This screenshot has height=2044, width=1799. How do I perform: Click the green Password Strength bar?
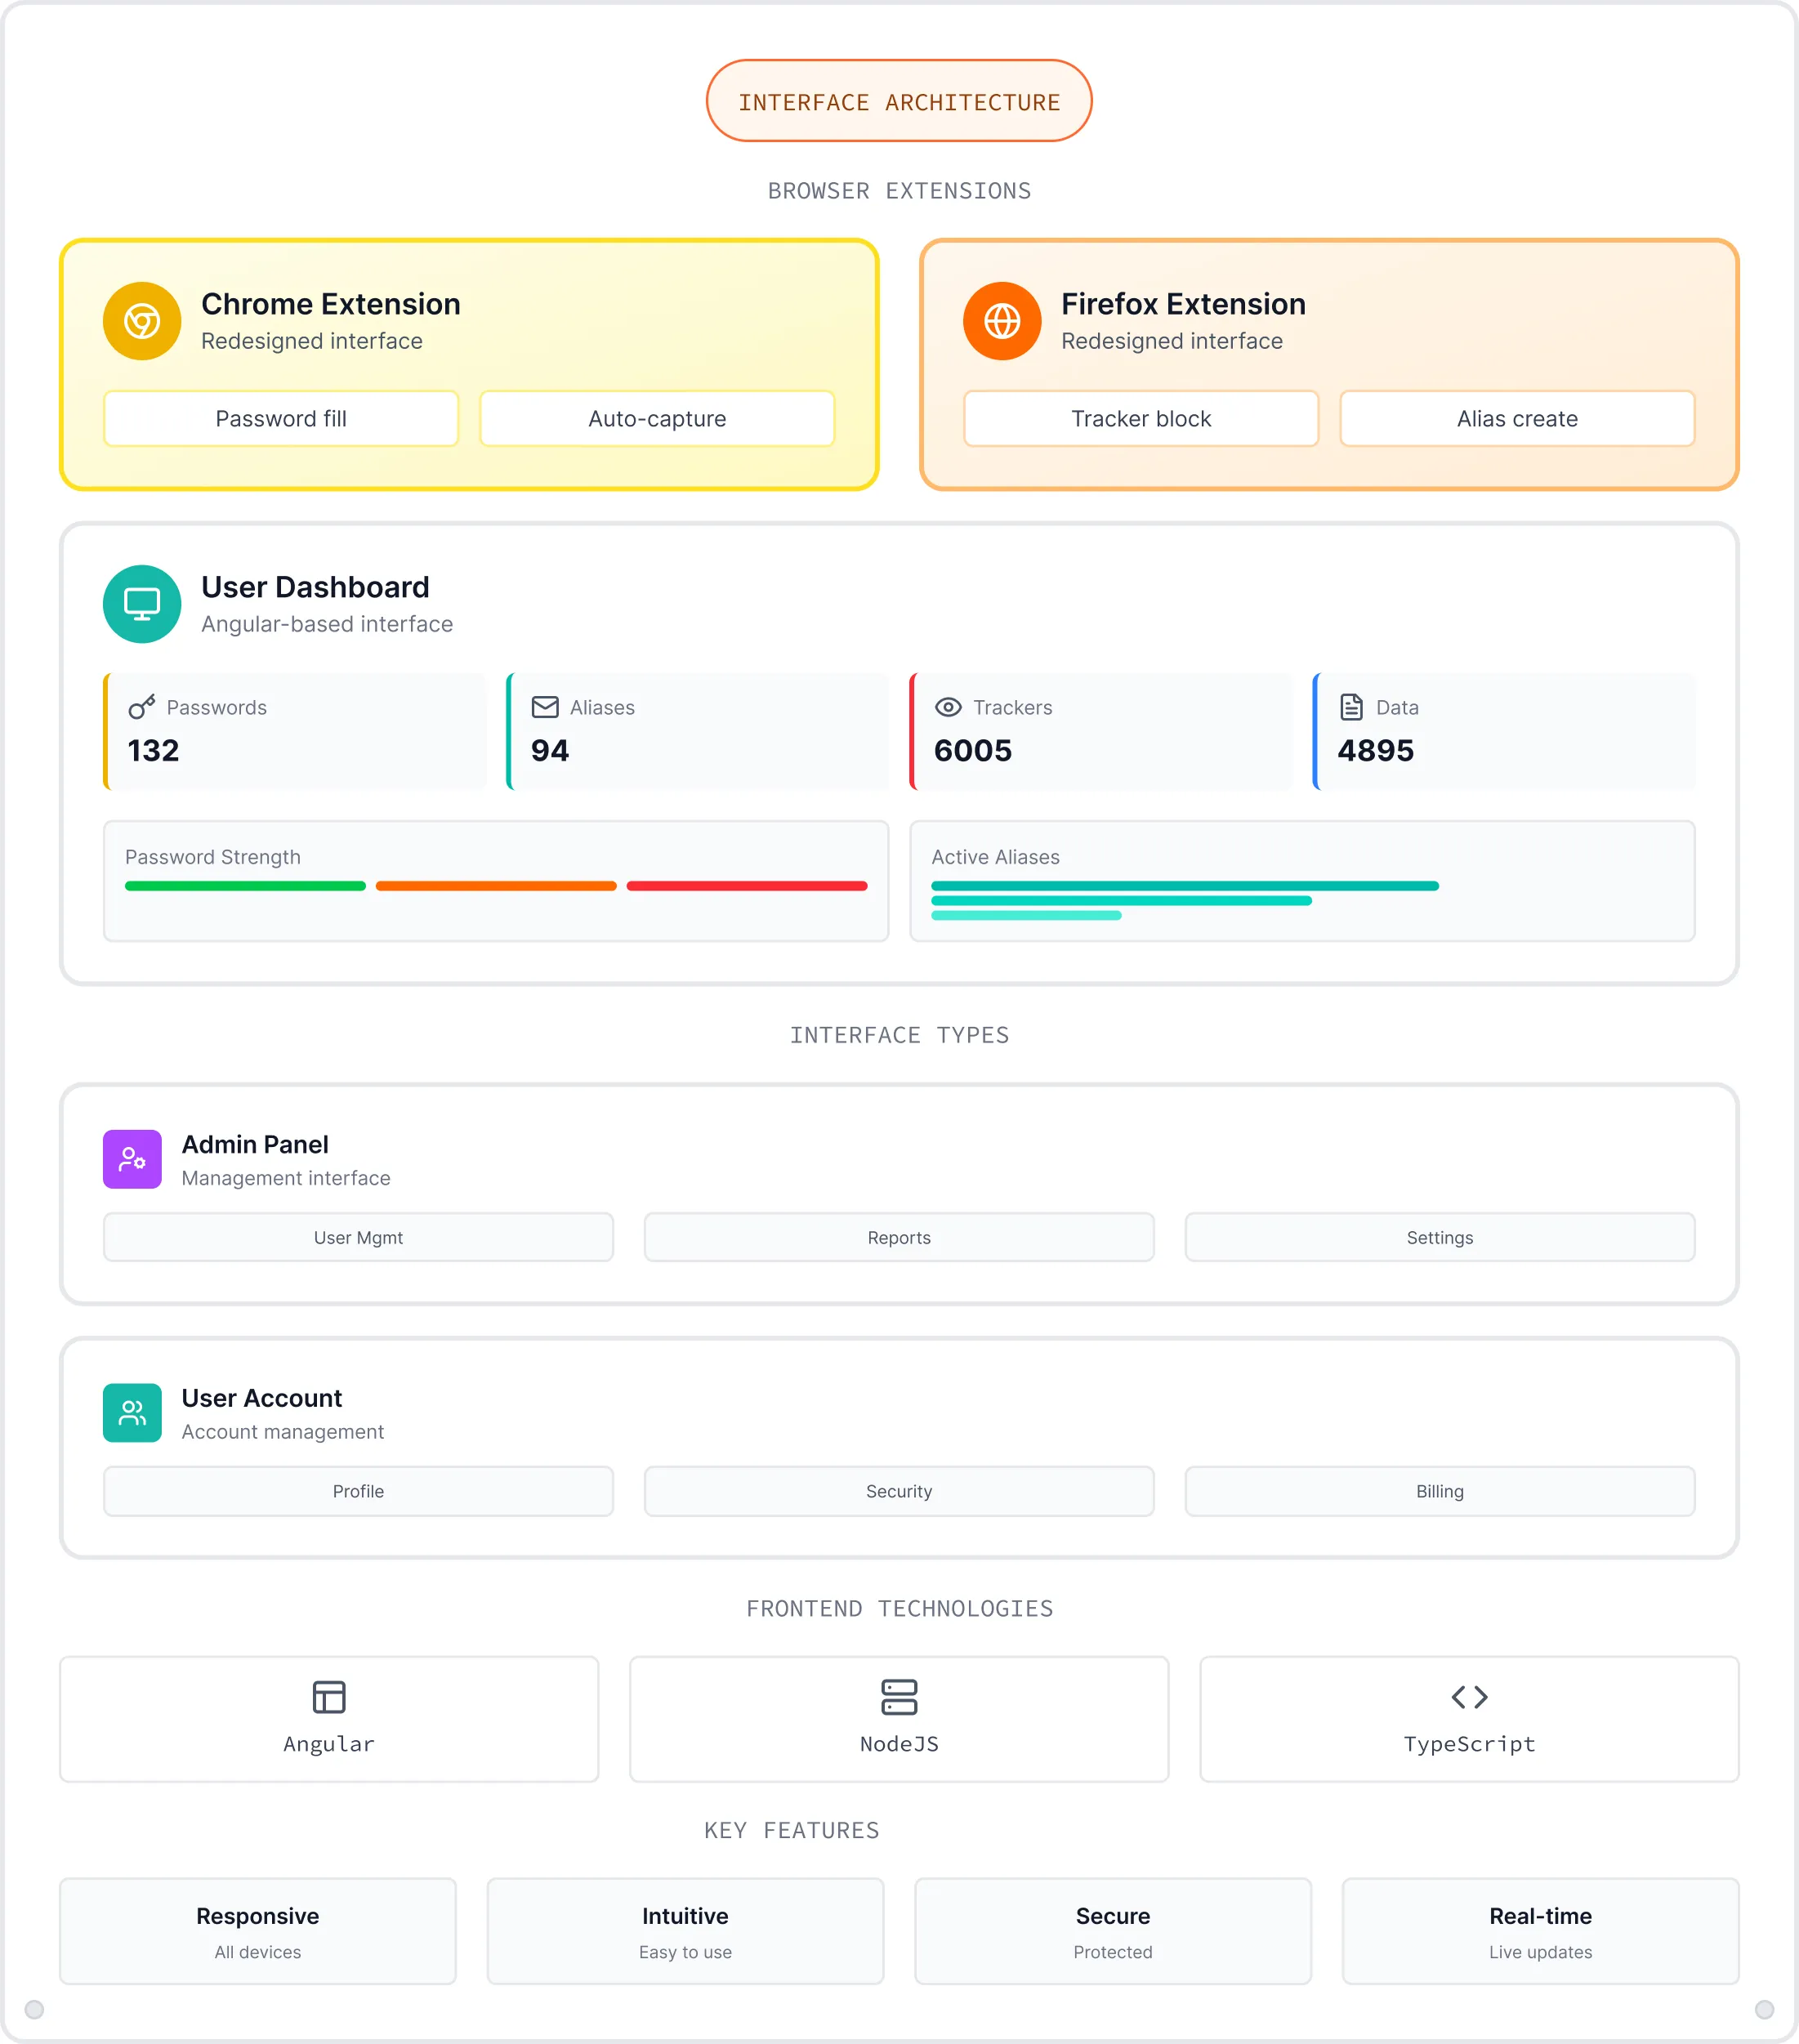click(244, 886)
